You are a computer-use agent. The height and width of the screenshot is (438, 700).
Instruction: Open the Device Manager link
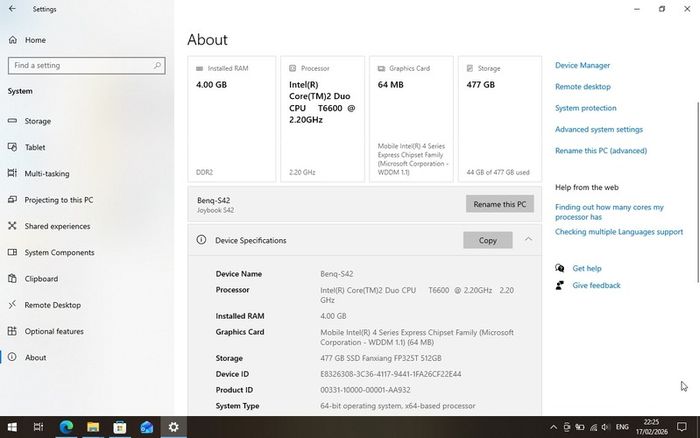tap(582, 65)
